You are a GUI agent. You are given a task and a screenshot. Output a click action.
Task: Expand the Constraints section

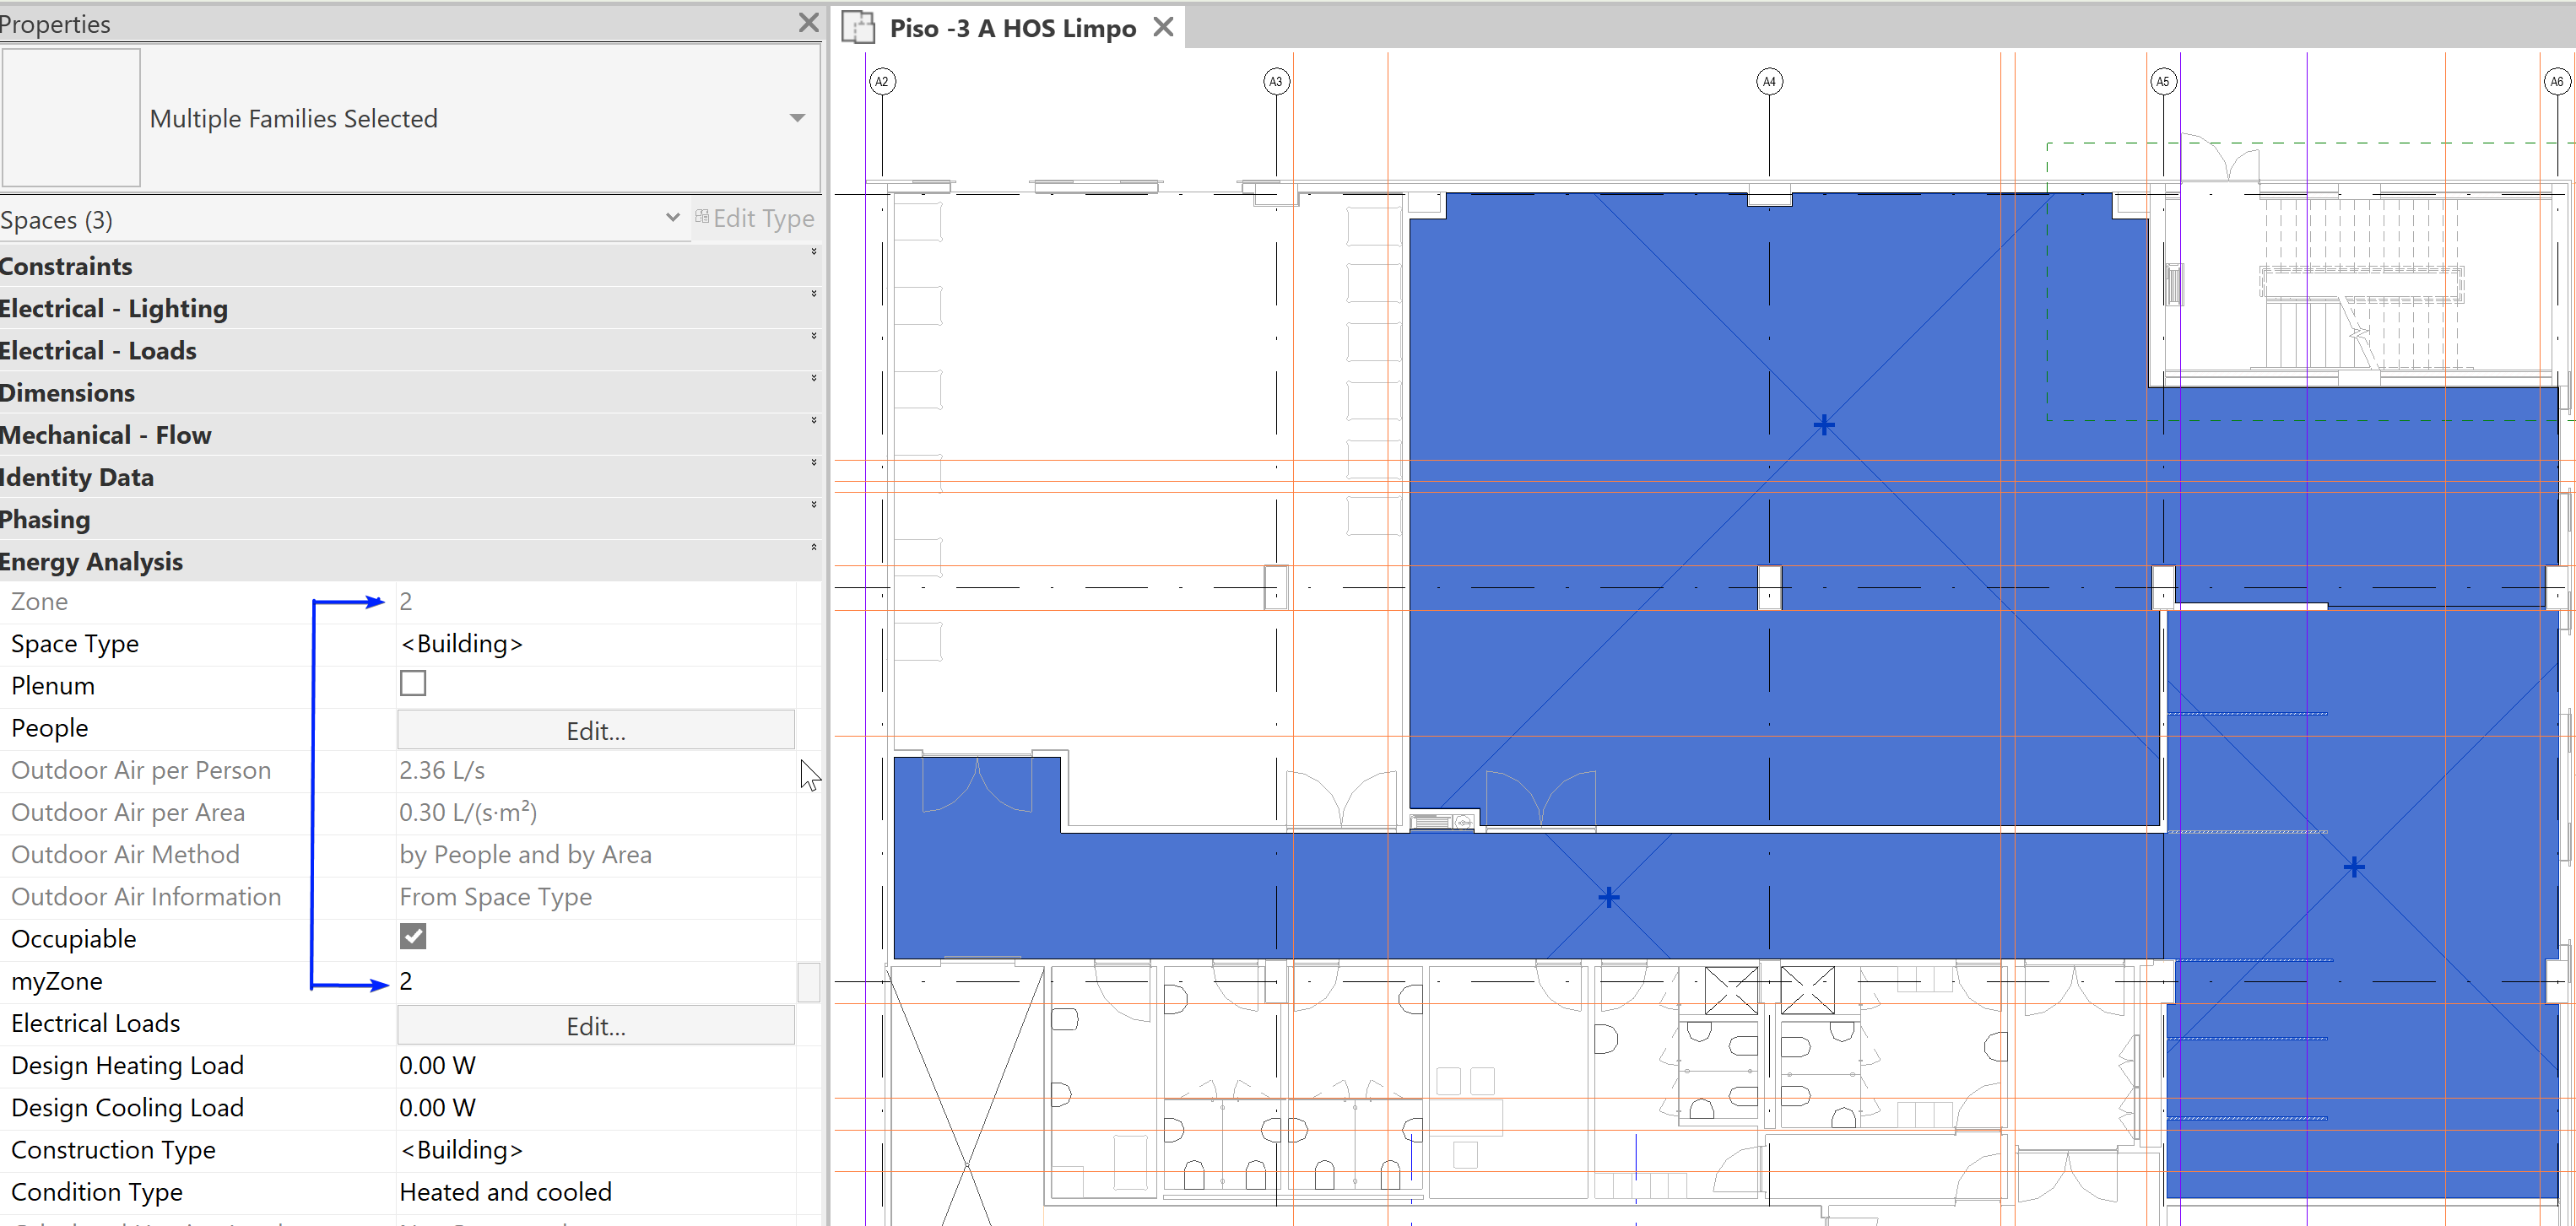814,252
